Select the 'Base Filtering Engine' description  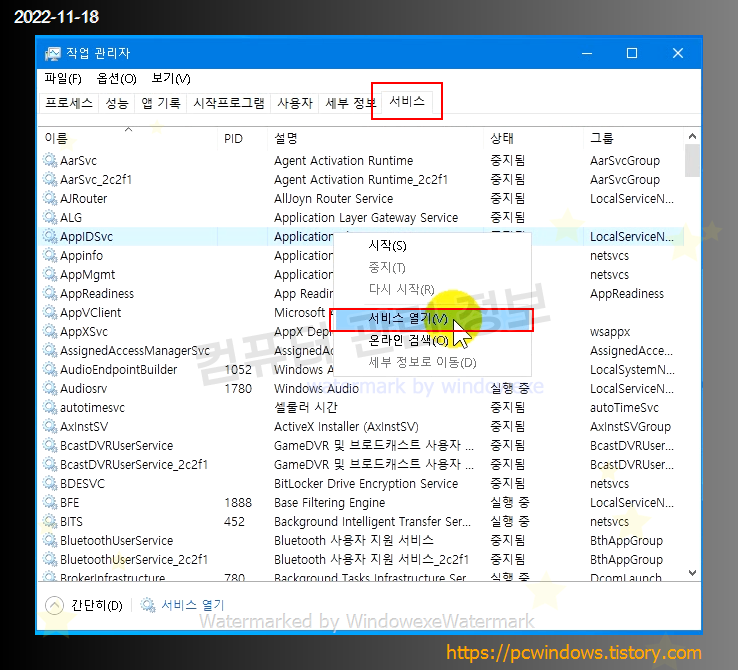329,502
